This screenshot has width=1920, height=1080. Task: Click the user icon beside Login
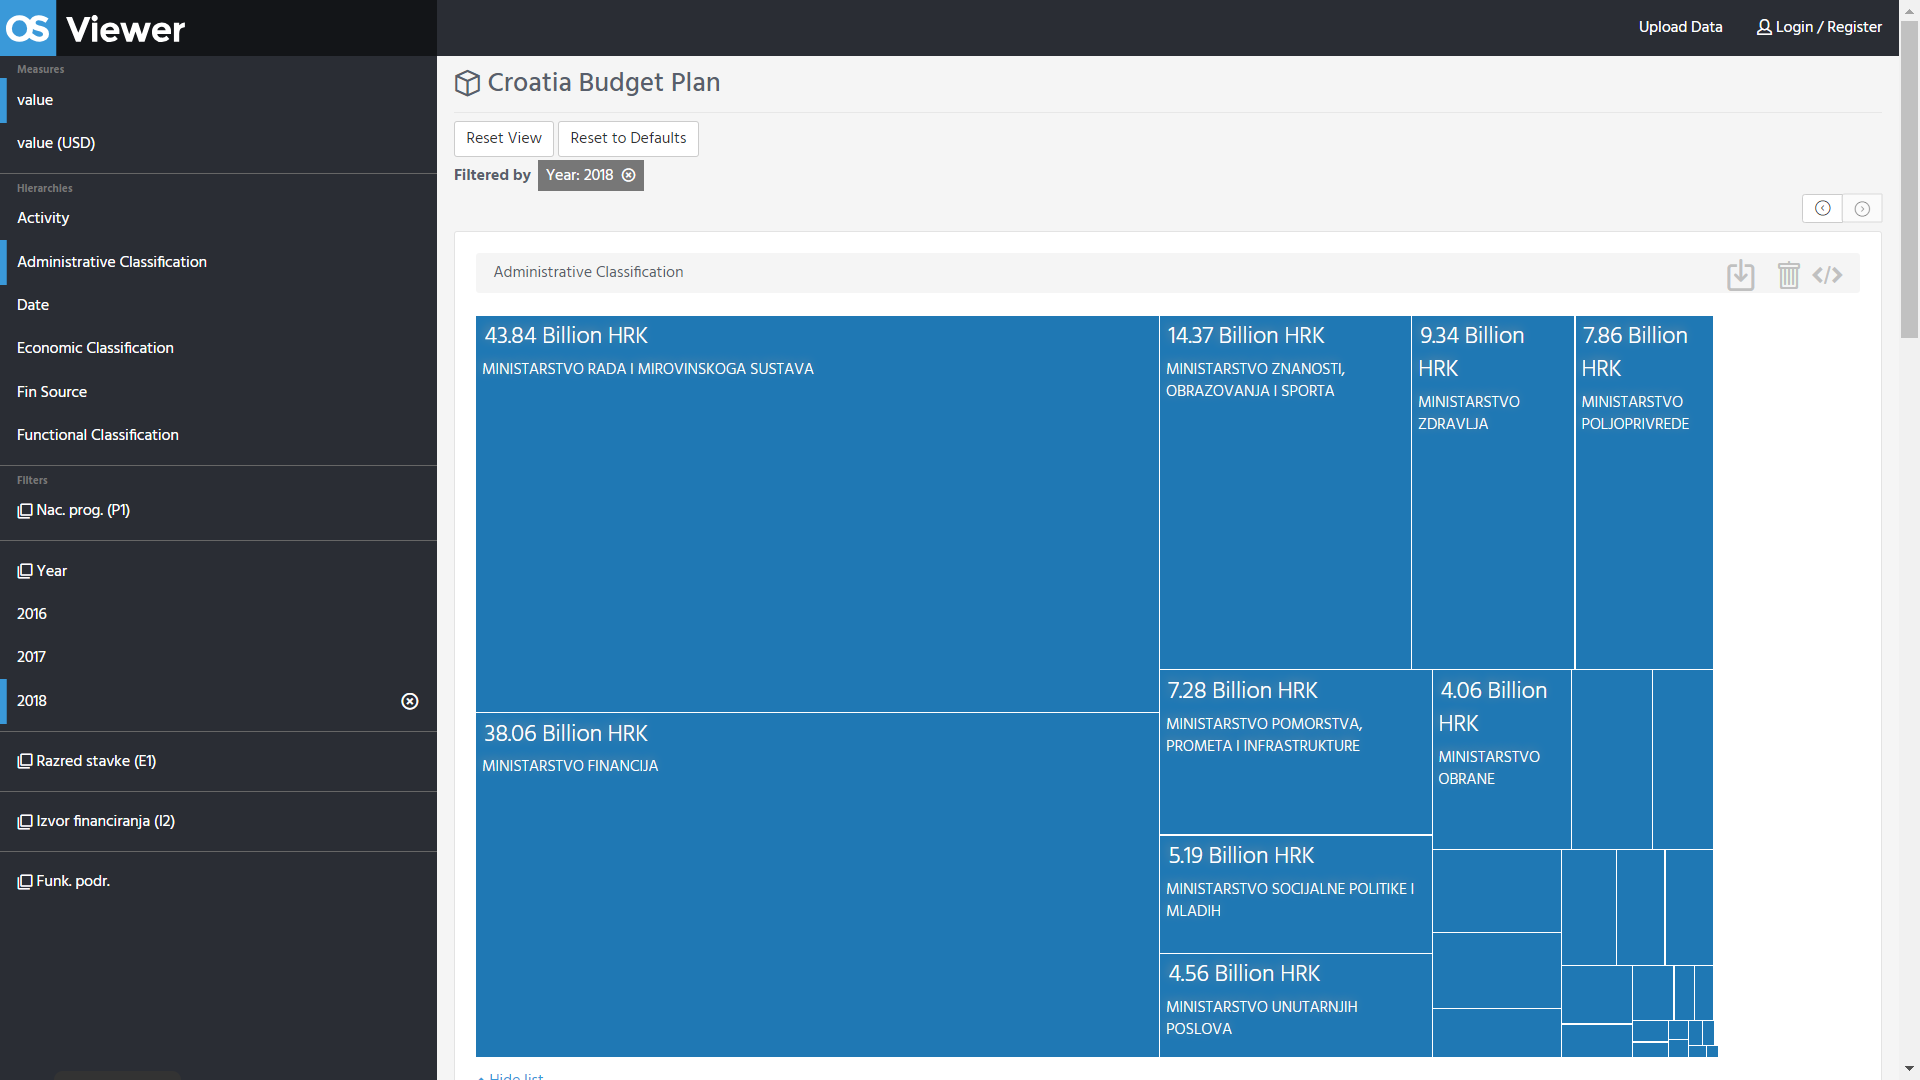click(x=1764, y=27)
